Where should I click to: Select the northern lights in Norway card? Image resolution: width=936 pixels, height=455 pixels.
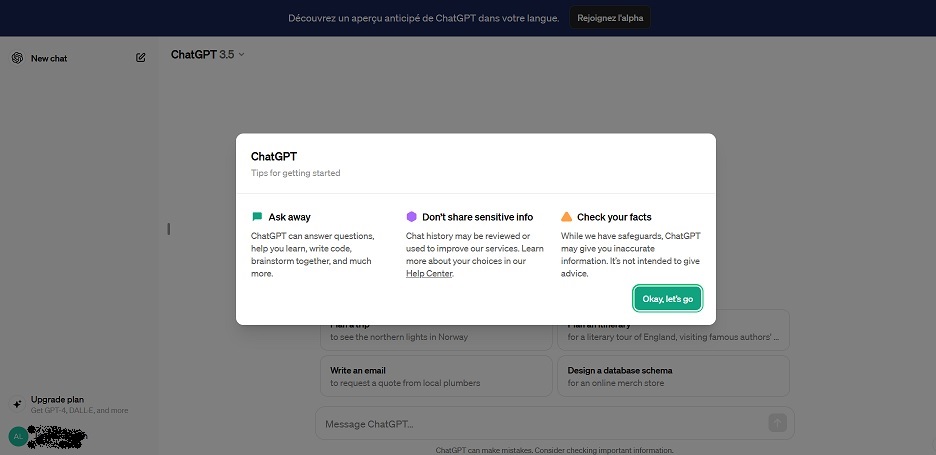click(x=436, y=330)
